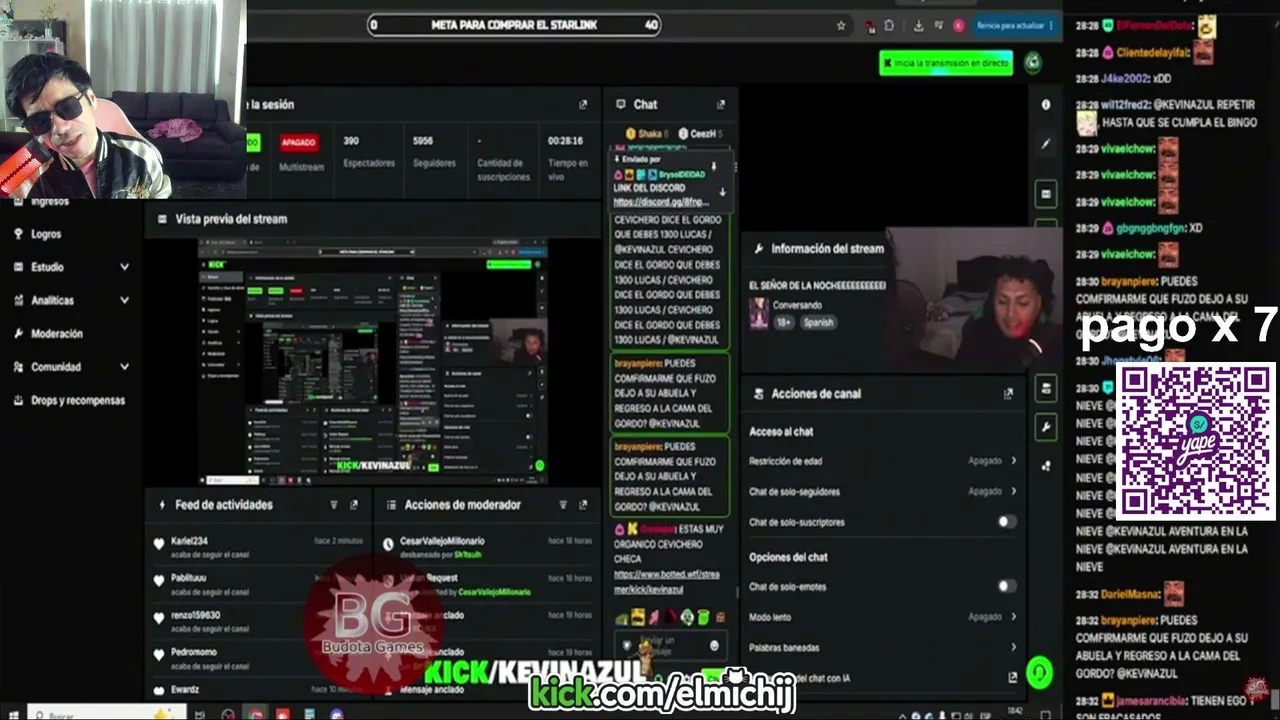This screenshot has height=720, width=1280.
Task: Open the Feed de actividades filter
Action: [x=334, y=505]
